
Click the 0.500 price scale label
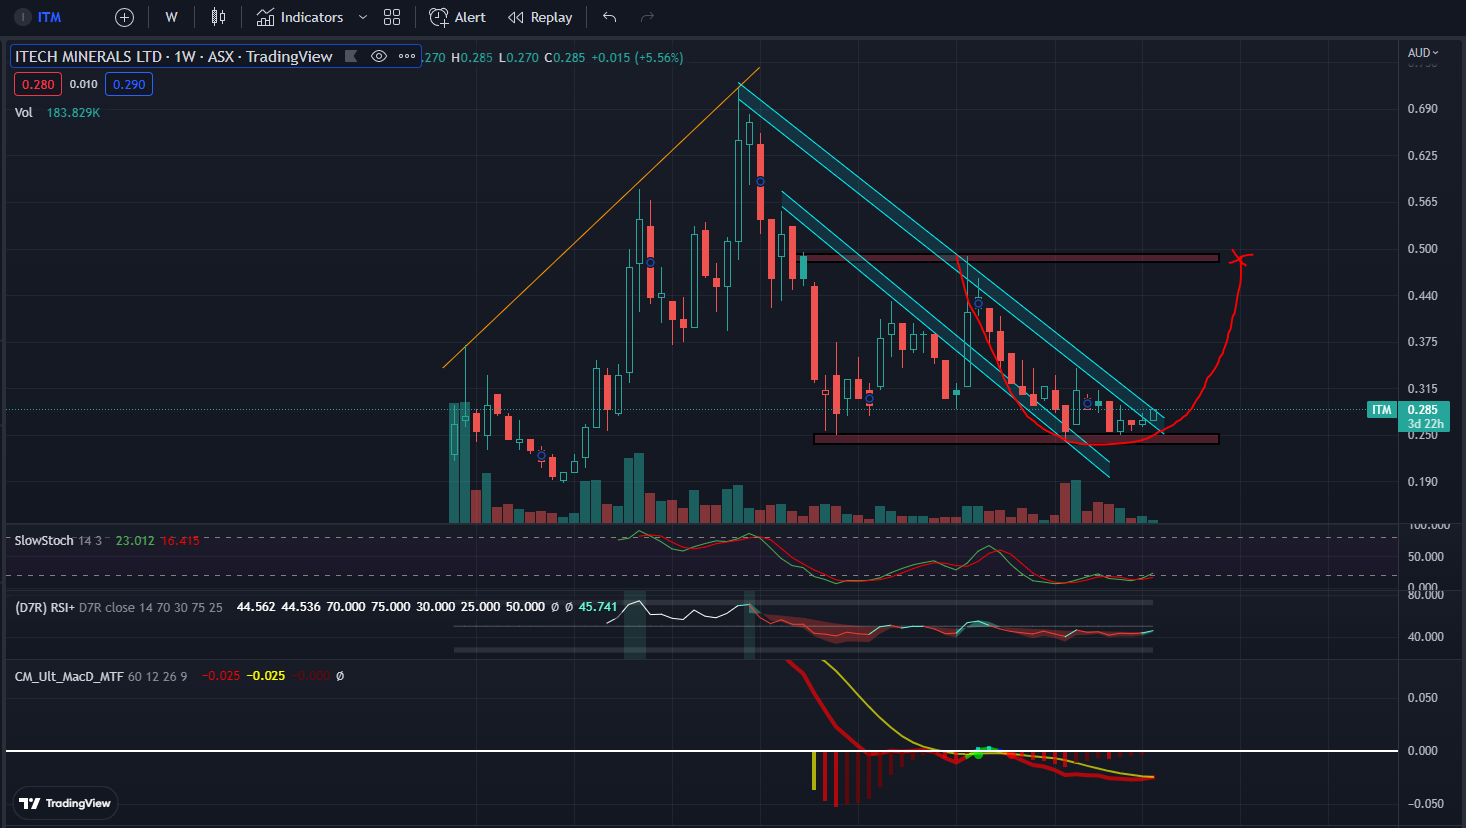(x=1422, y=249)
